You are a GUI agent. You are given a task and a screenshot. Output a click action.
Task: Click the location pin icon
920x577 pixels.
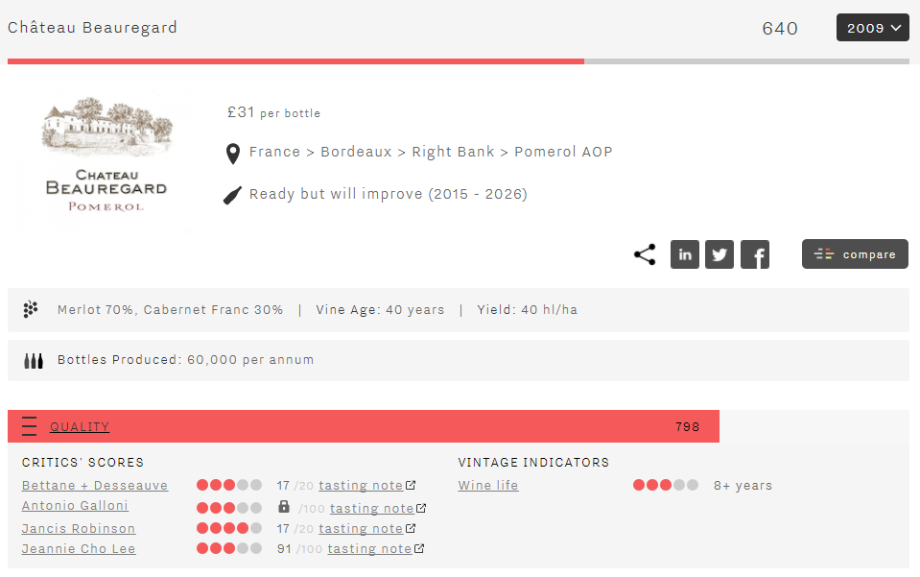(x=233, y=154)
